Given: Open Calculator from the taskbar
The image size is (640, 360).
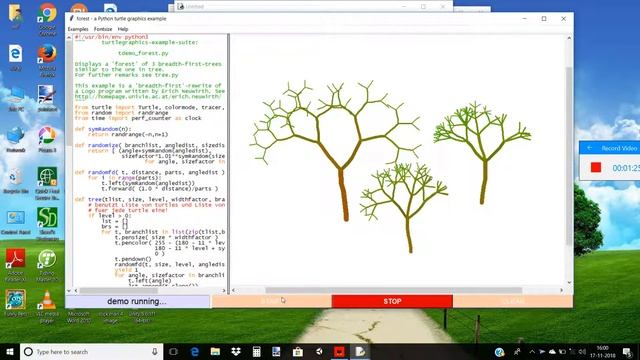Looking at the screenshot, I should (x=256, y=351).
